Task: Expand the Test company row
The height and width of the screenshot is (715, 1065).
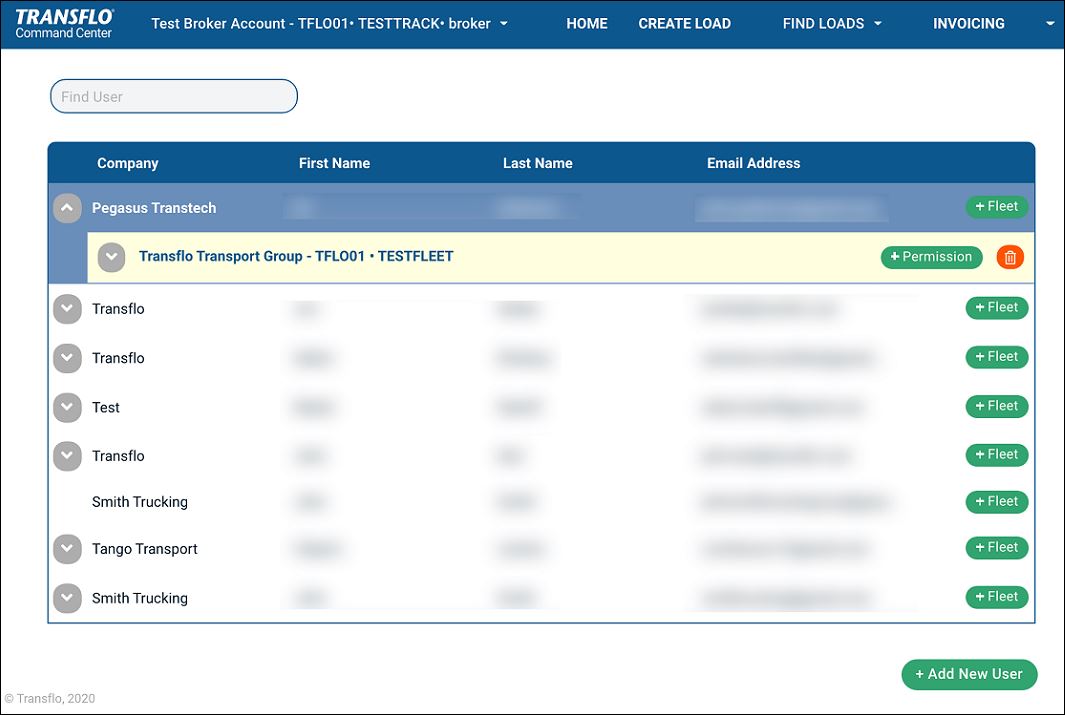Action: tap(67, 407)
